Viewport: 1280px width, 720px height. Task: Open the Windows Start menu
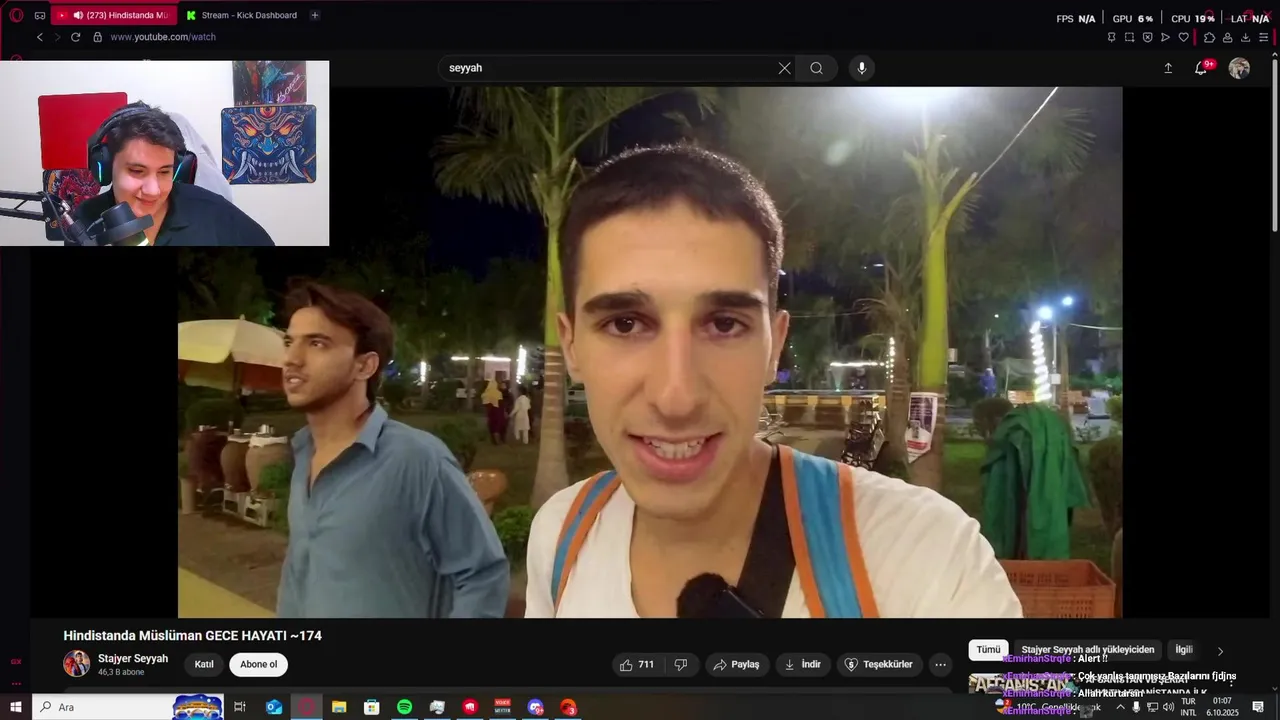16,707
